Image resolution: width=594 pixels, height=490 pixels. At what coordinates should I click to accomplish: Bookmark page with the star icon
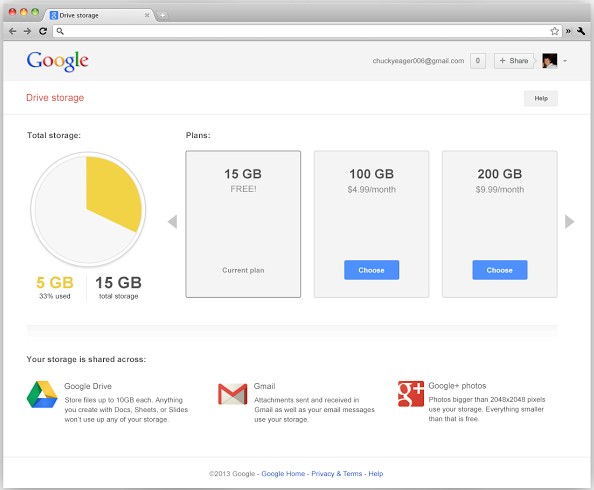554,31
